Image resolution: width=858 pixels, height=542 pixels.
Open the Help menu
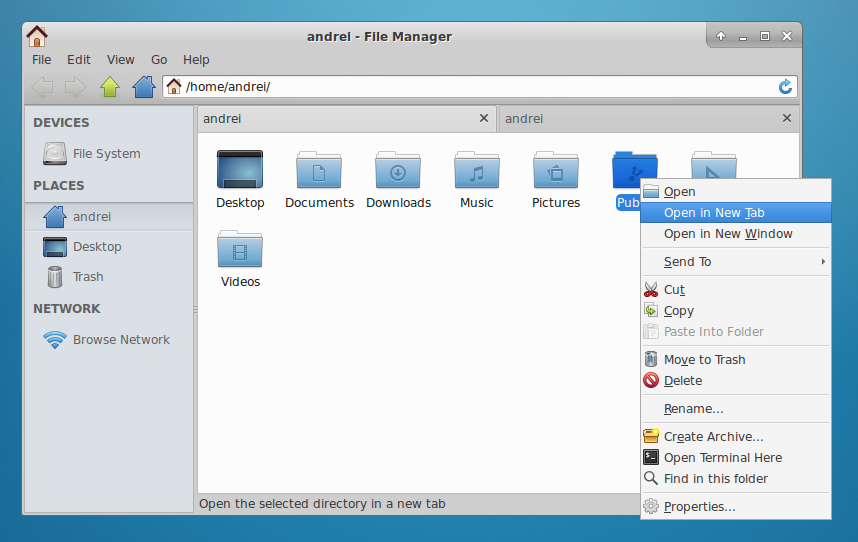tap(196, 60)
